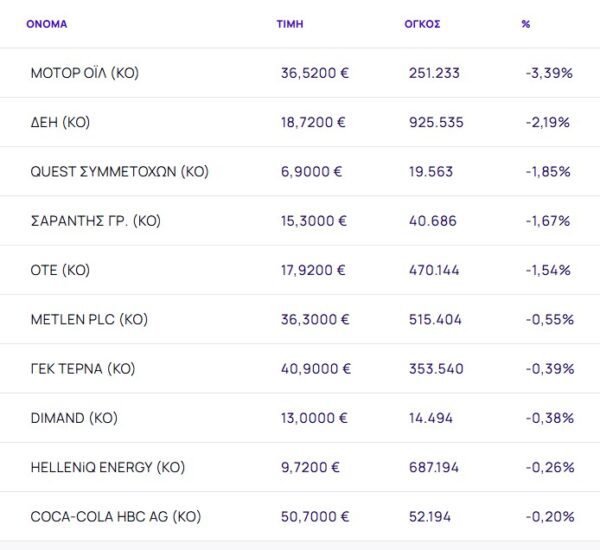Image resolution: width=600 pixels, height=550 pixels.
Task: Click HELLENiQ ENERGY (ΚΟ) stock name
Action: coord(108,467)
